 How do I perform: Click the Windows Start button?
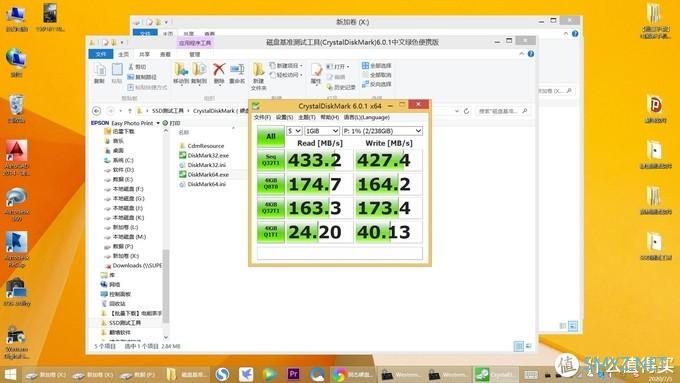click(x=10, y=374)
